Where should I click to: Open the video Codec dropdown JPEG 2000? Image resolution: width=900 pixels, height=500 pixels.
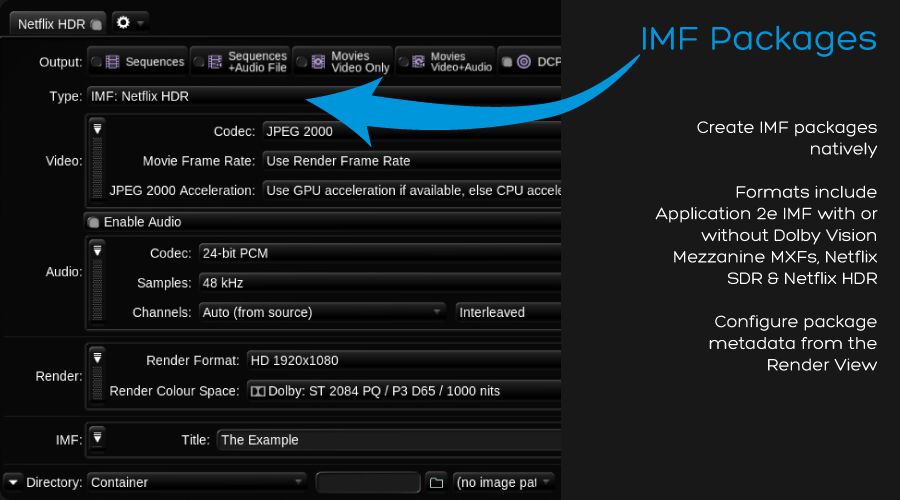point(412,131)
